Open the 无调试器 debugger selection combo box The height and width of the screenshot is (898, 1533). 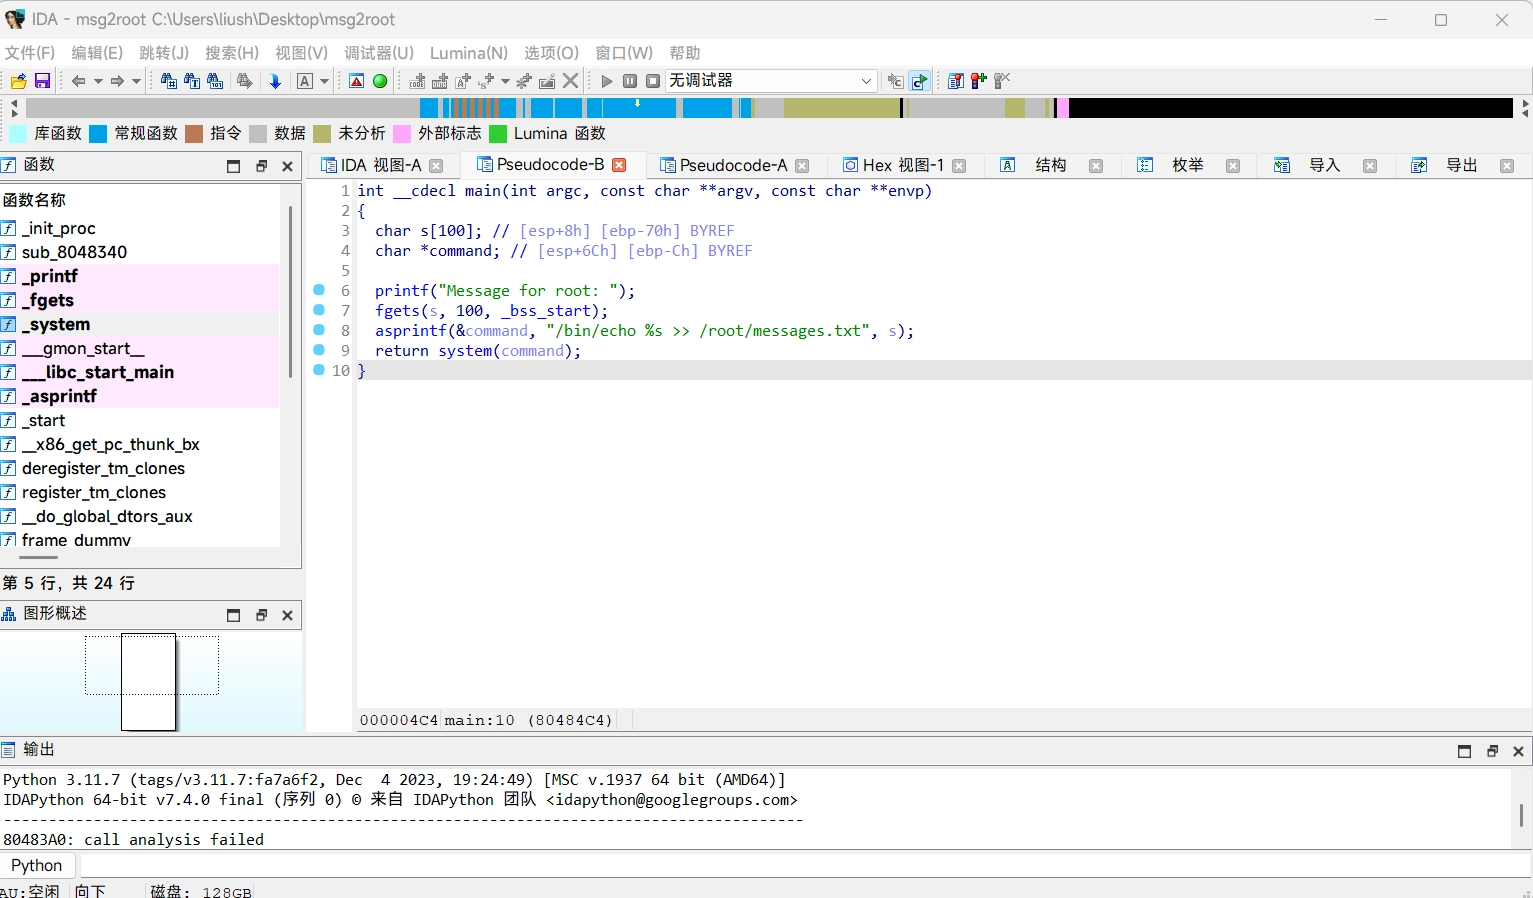tap(771, 81)
